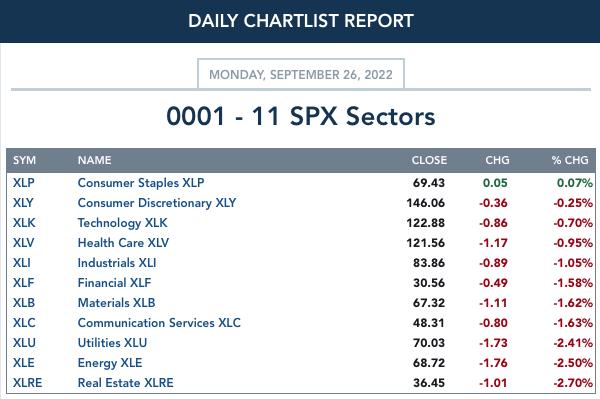Sort by the % CHG column header
600x399 pixels.
570,160
